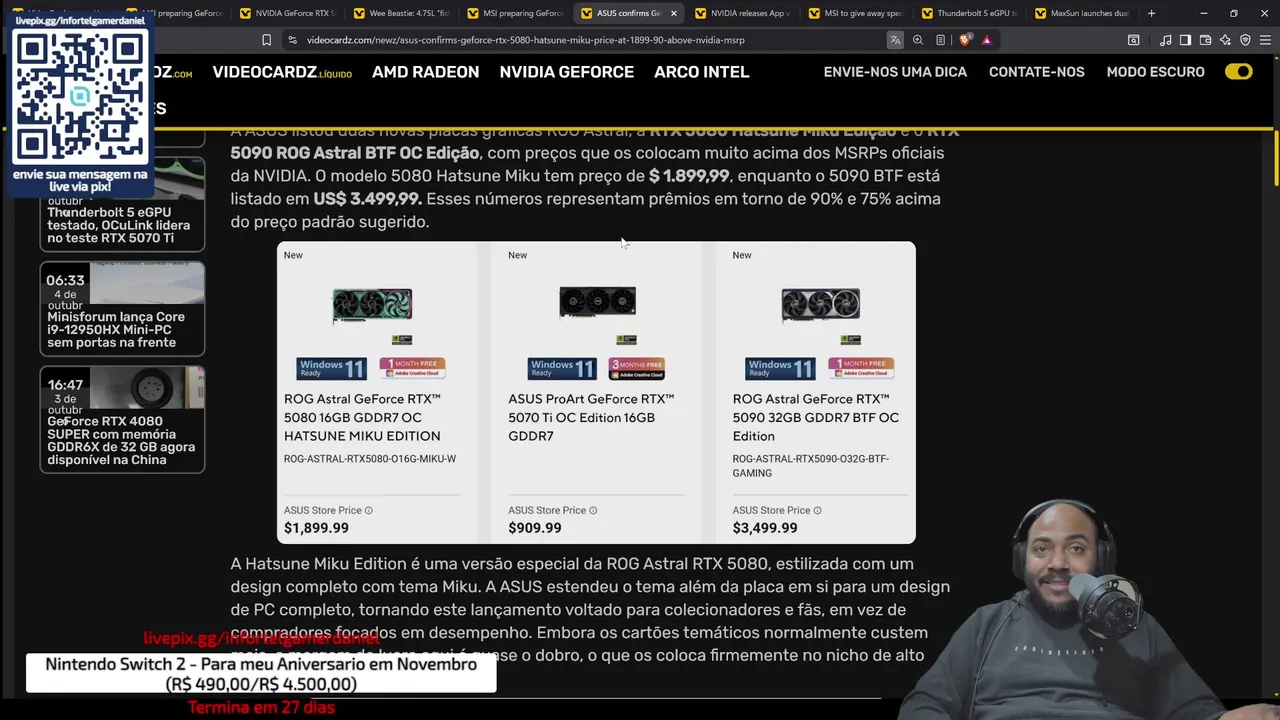Switch to Wee Beastie 4.75L tab
This screenshot has height=720, width=1280.
click(401, 13)
